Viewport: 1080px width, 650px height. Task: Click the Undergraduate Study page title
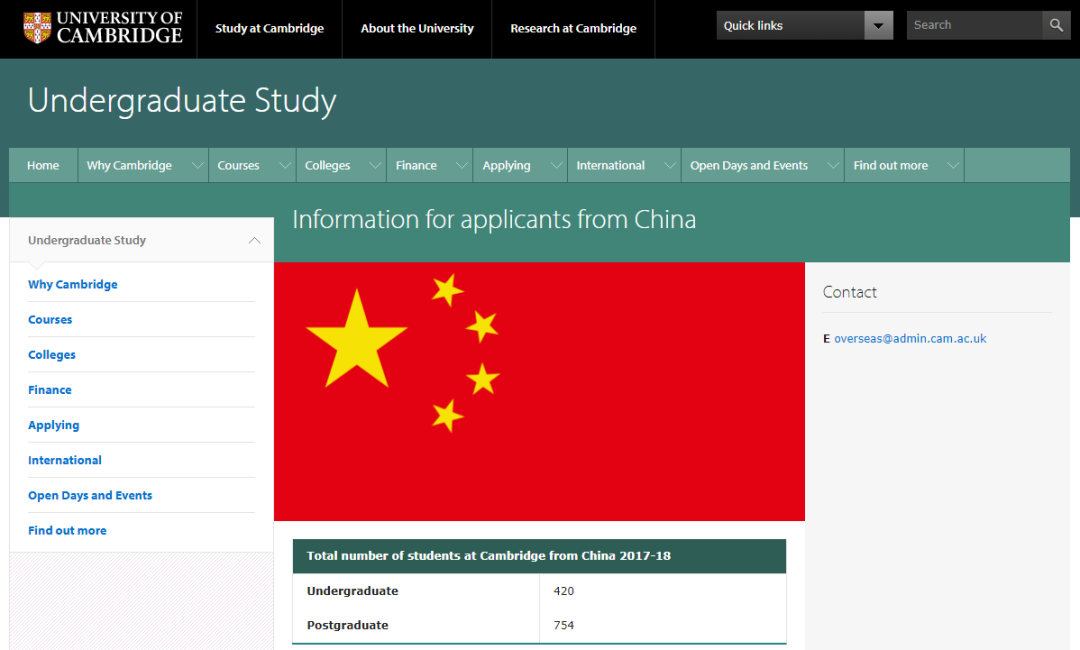tap(182, 101)
